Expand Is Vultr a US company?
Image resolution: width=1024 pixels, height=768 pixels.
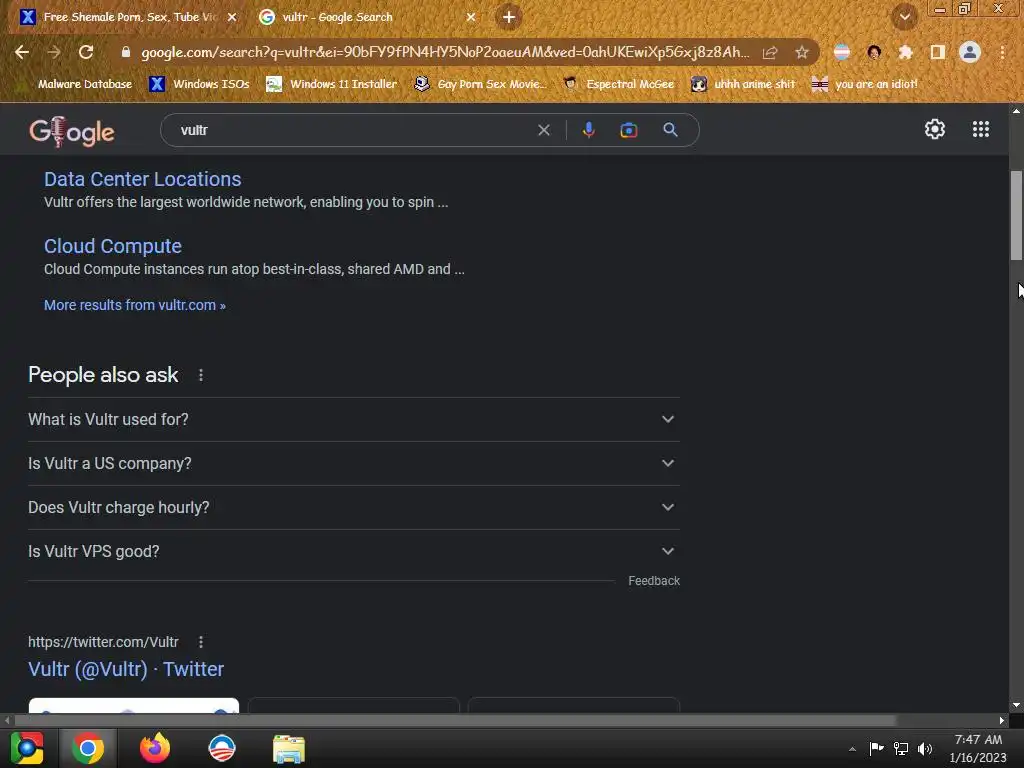353,463
